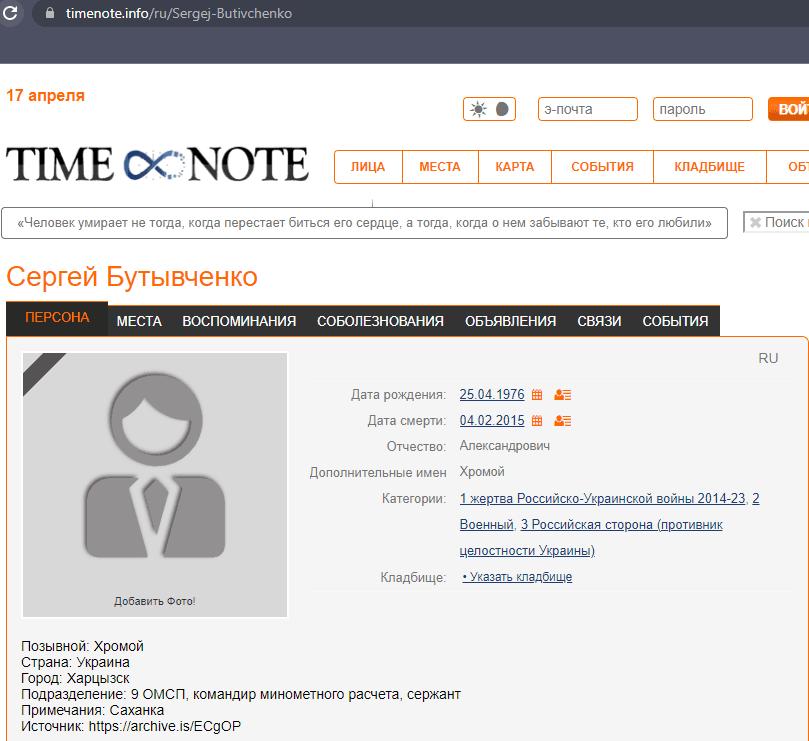This screenshot has width=809, height=741.
Task: Click persons list icon next to birth date
Action: [x=562, y=395]
